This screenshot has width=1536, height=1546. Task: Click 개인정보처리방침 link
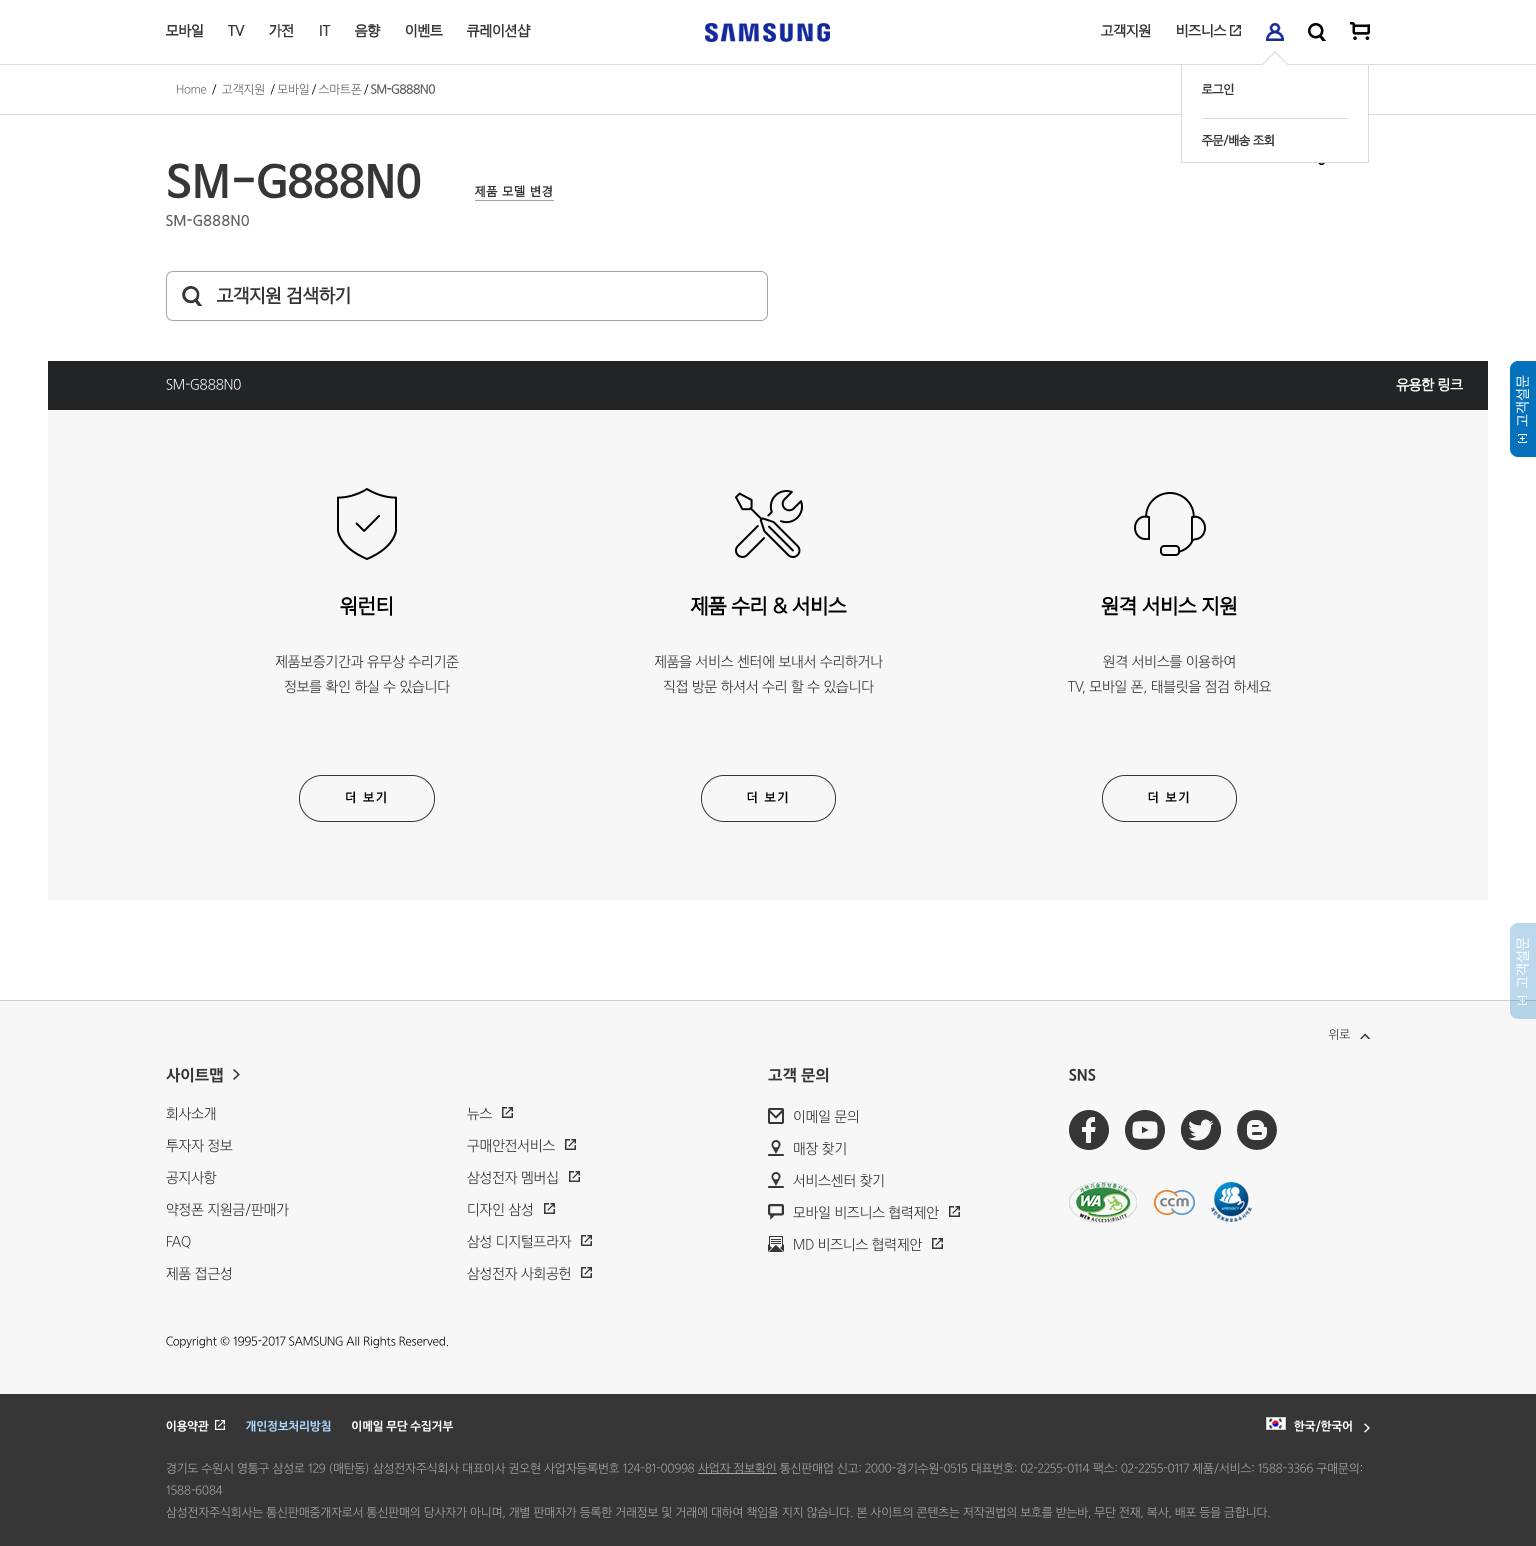click(288, 1426)
